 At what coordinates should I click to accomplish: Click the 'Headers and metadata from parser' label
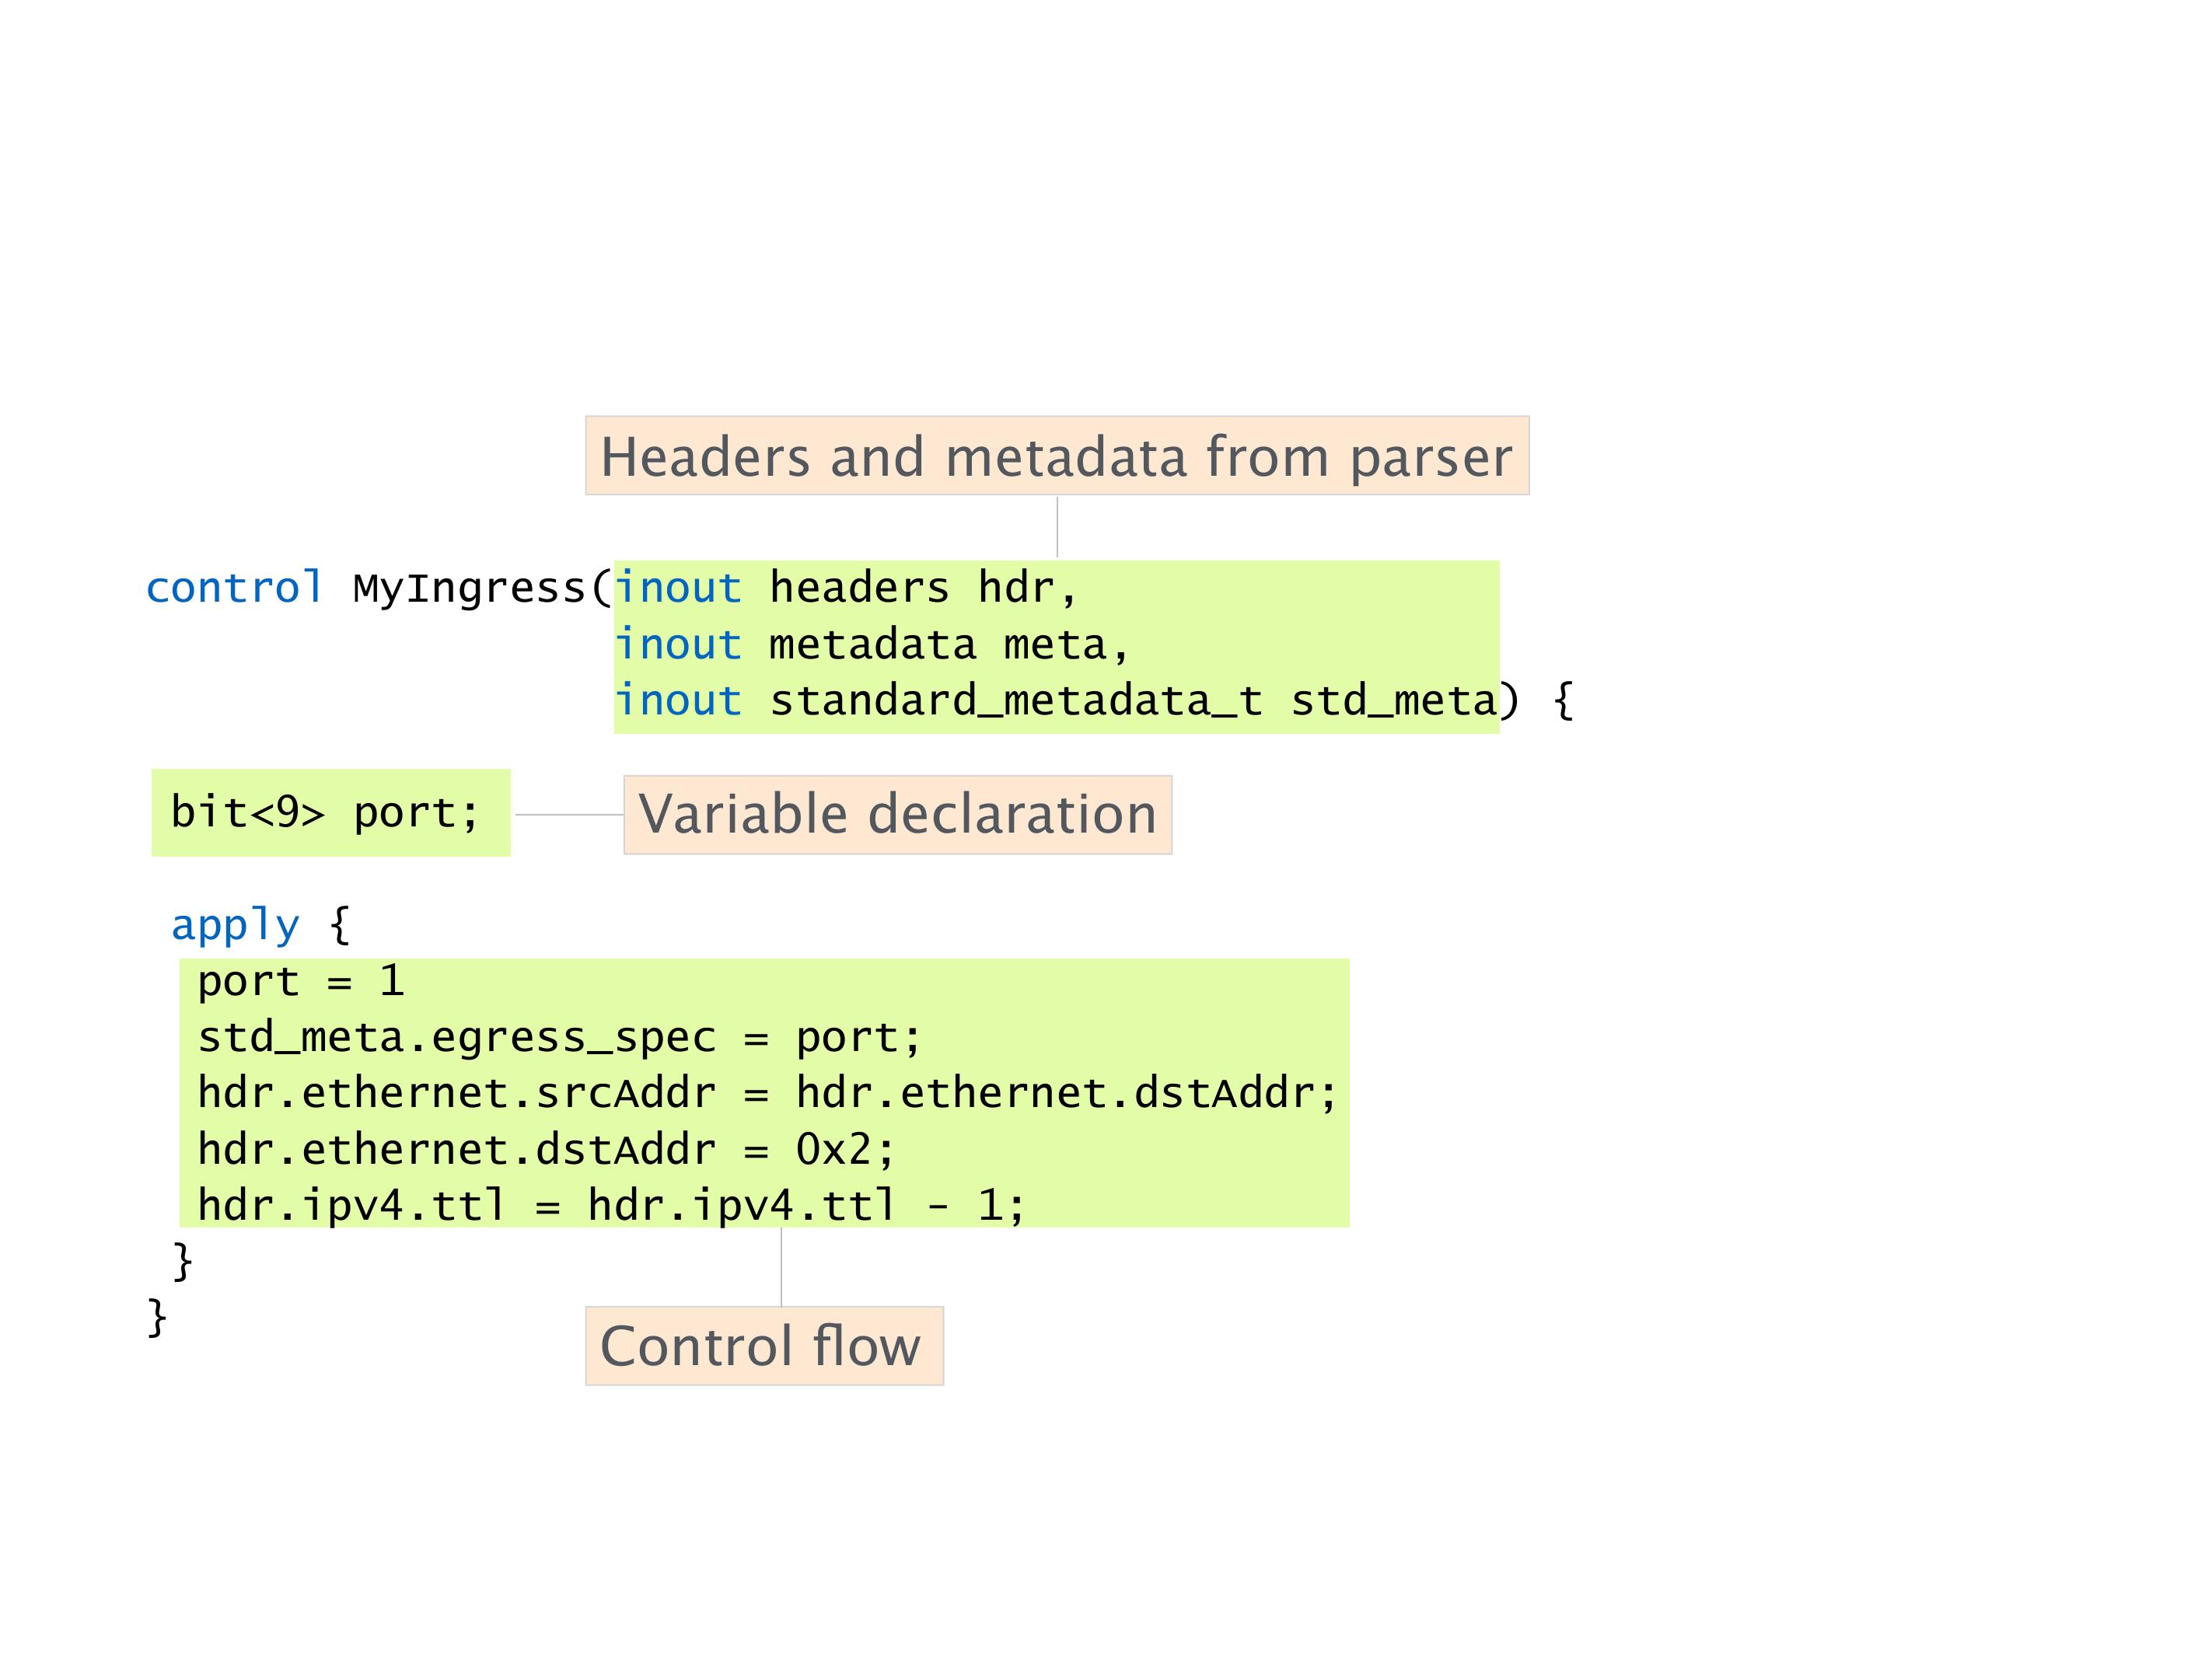coord(1057,456)
